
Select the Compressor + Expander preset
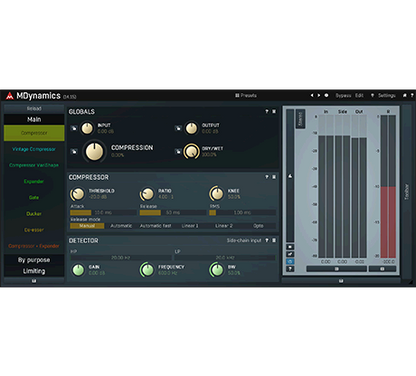[34, 246]
